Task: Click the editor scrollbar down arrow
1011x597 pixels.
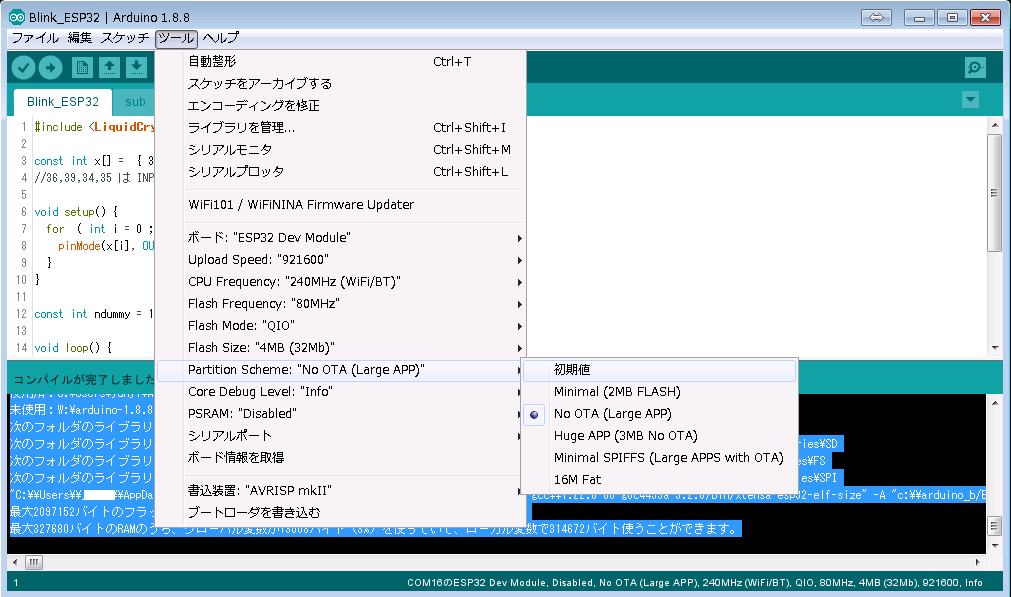Action: 995,347
